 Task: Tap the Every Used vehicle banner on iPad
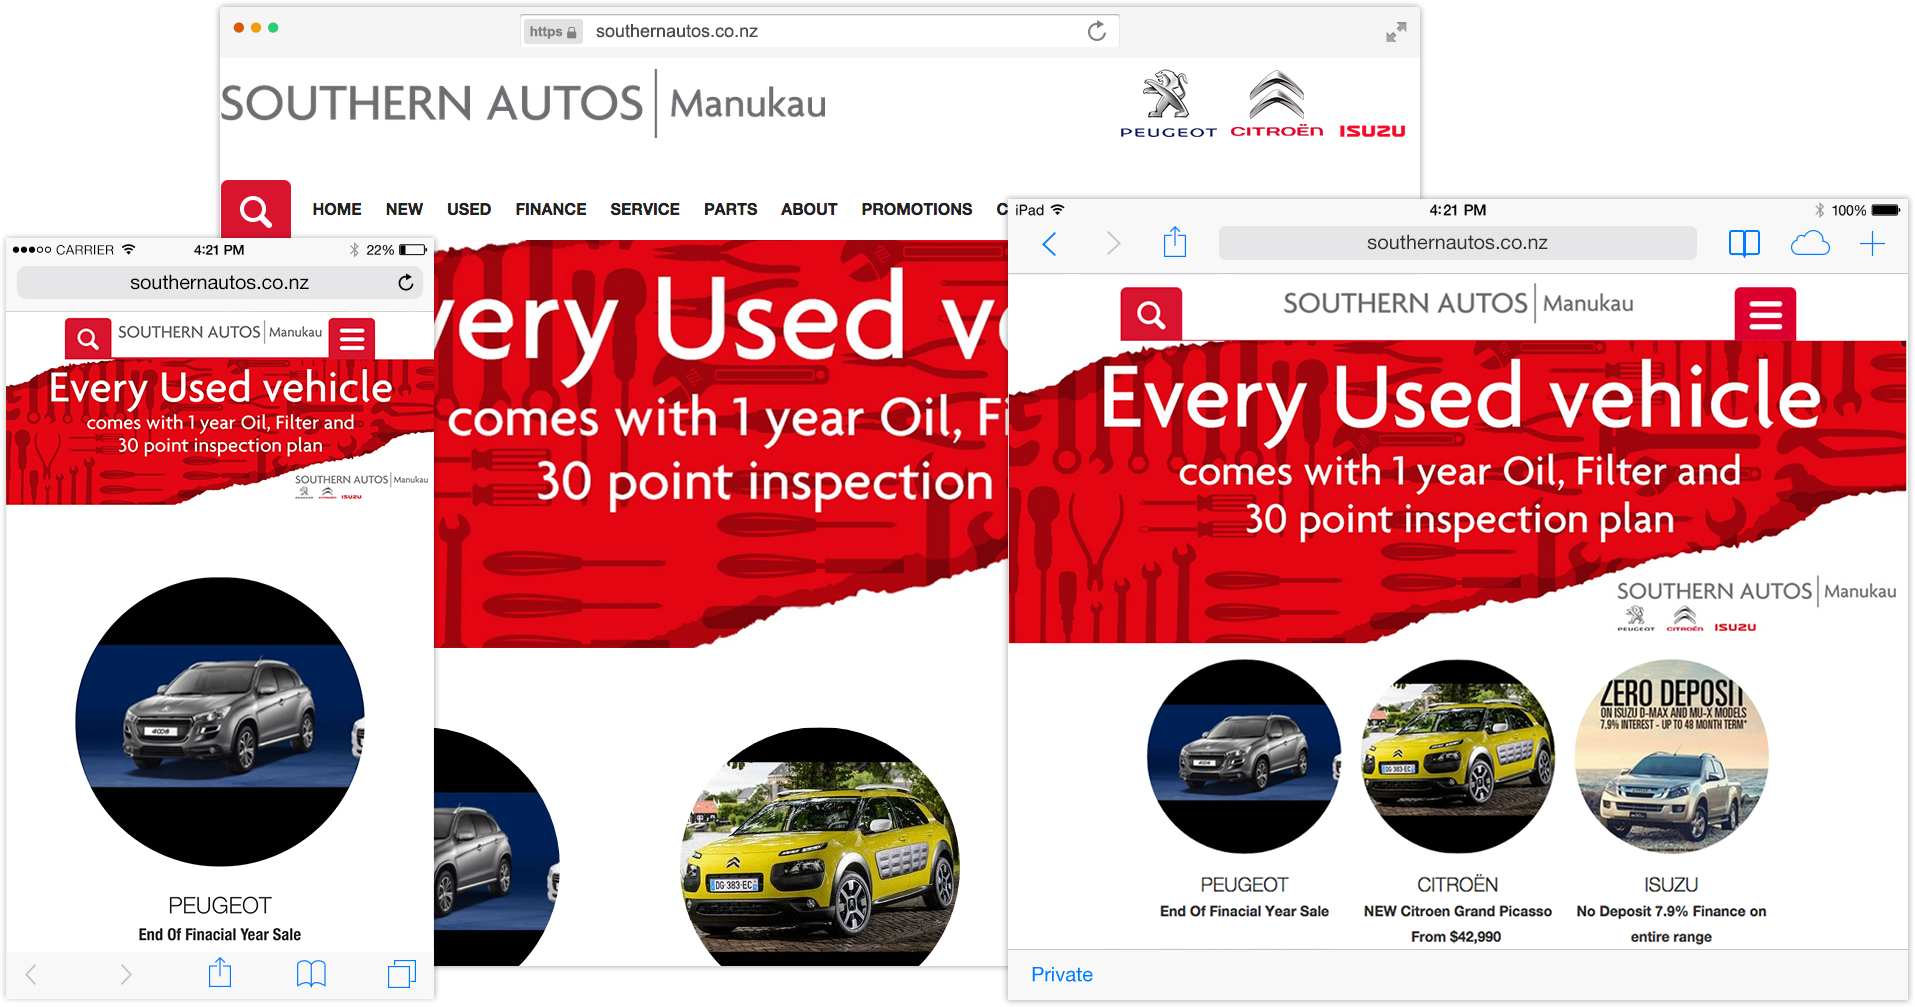click(x=1458, y=492)
